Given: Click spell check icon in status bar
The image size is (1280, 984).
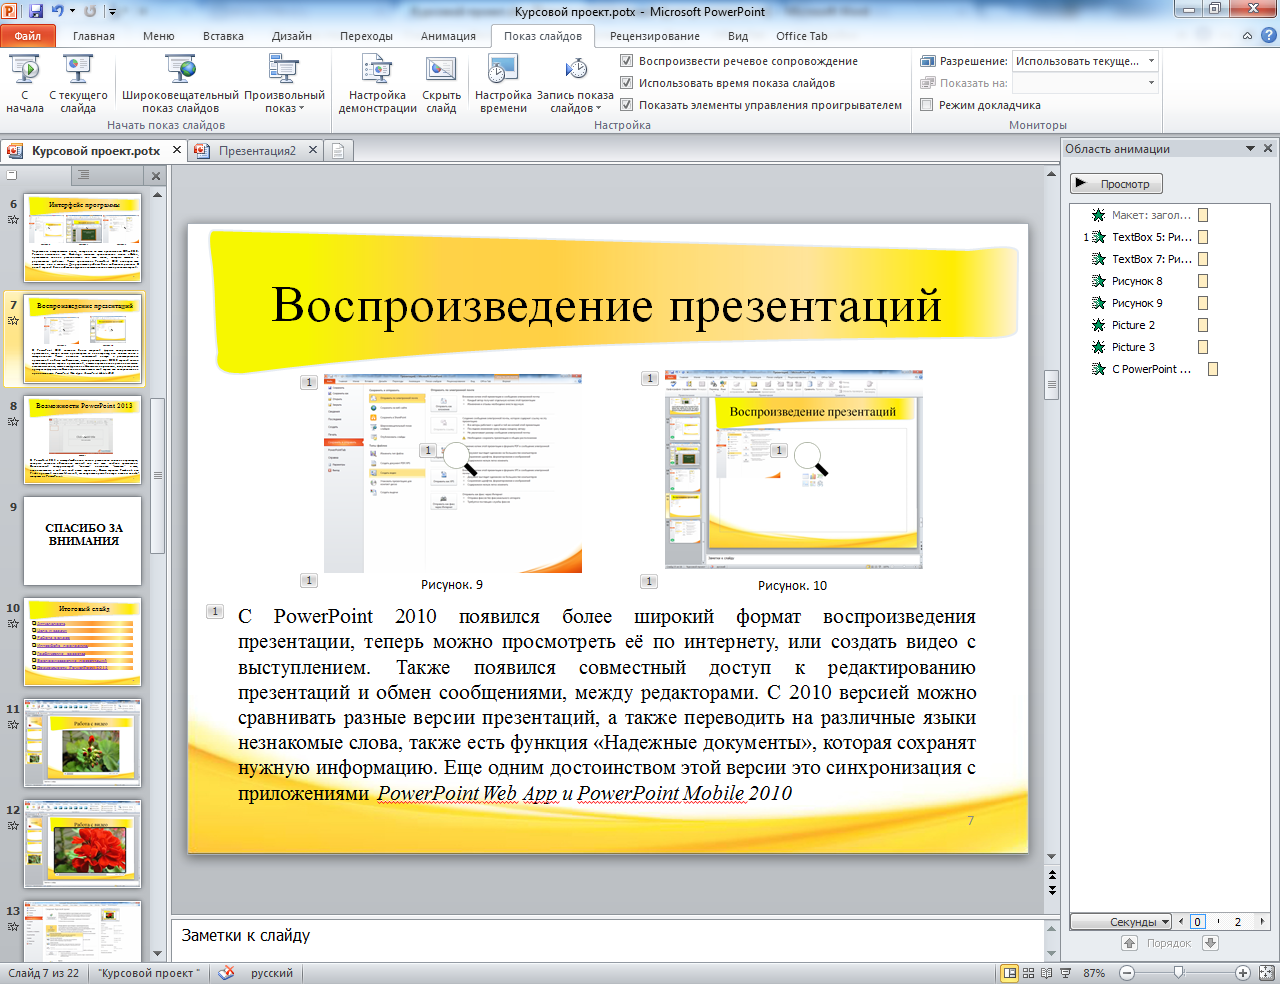Looking at the screenshot, I should coord(227,972).
